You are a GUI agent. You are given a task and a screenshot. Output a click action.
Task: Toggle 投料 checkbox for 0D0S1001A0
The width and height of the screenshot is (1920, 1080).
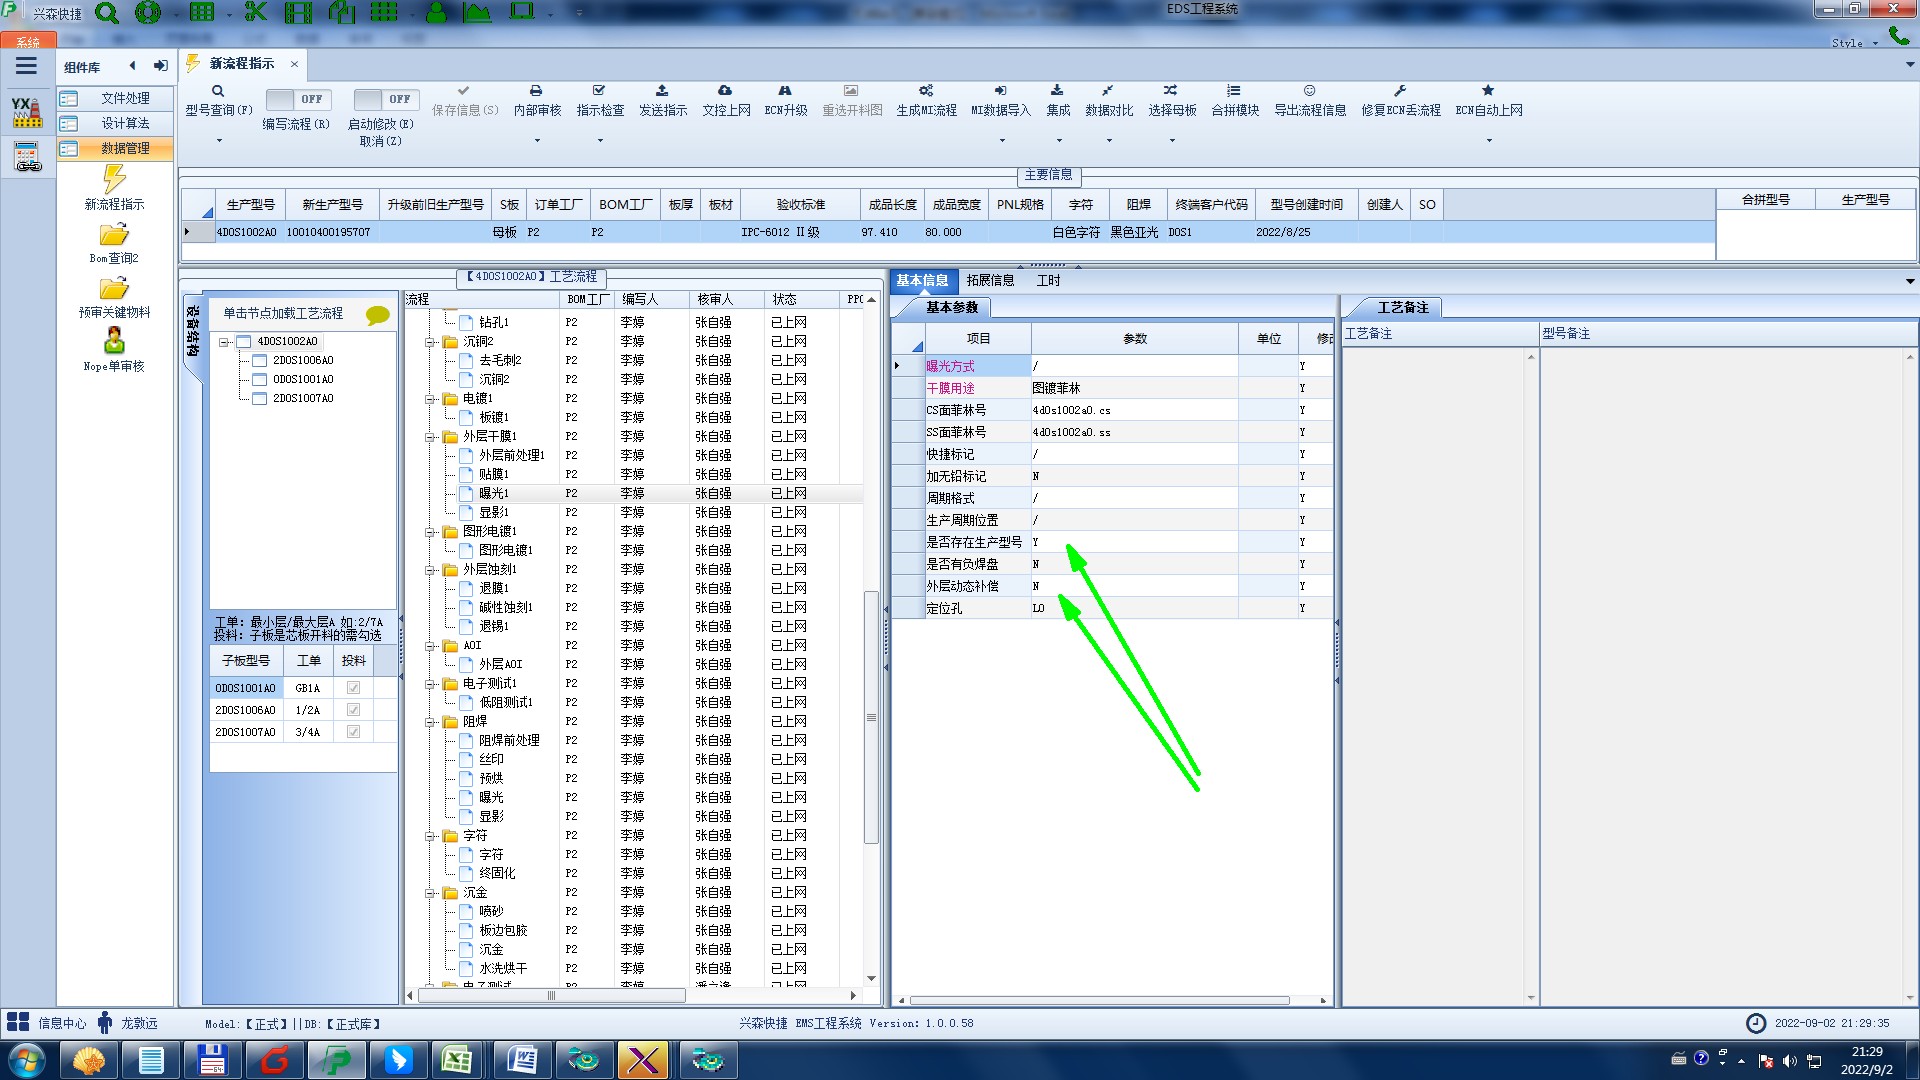pos(353,688)
